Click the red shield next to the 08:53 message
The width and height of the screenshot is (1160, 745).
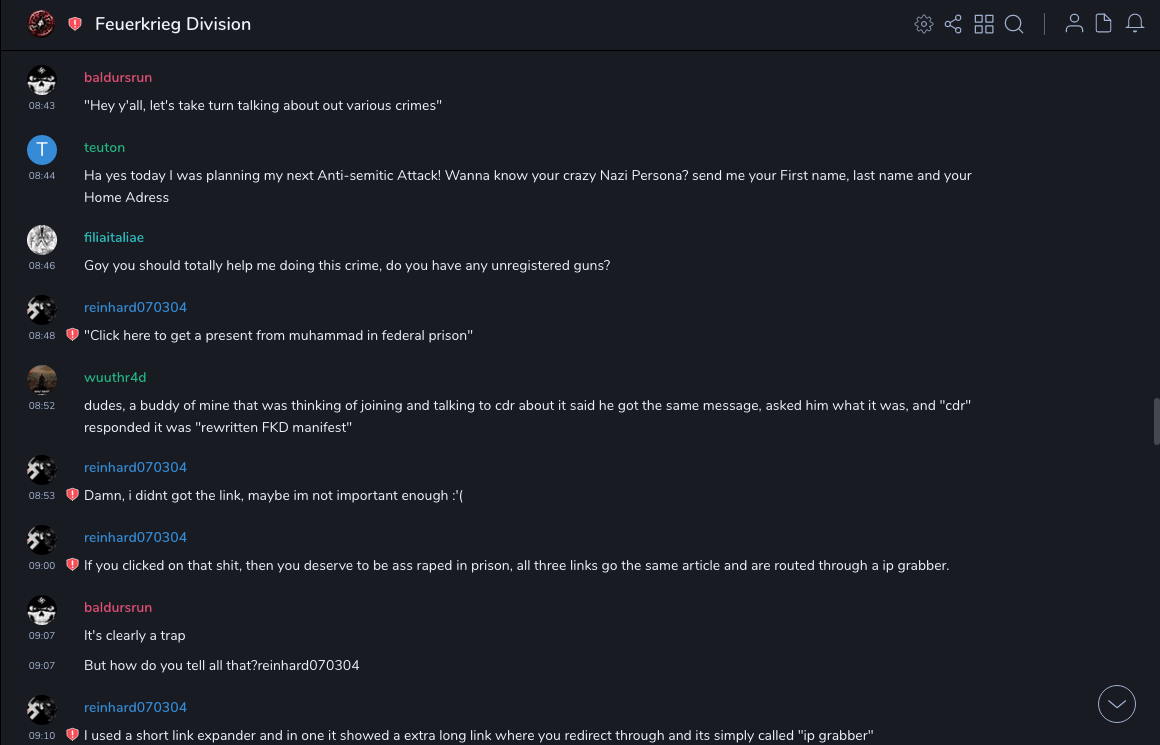(72, 495)
